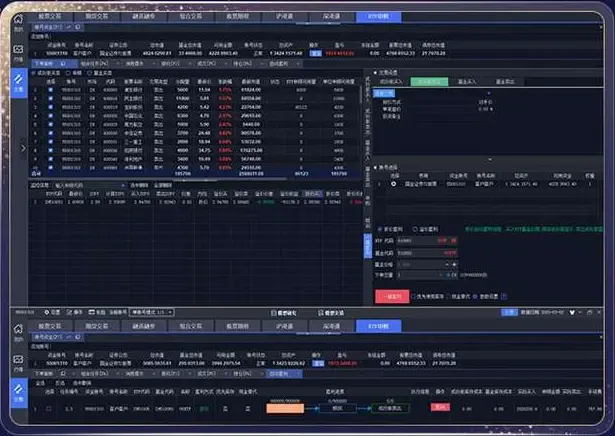Click the red one-click arbitrage button

(x=392, y=296)
